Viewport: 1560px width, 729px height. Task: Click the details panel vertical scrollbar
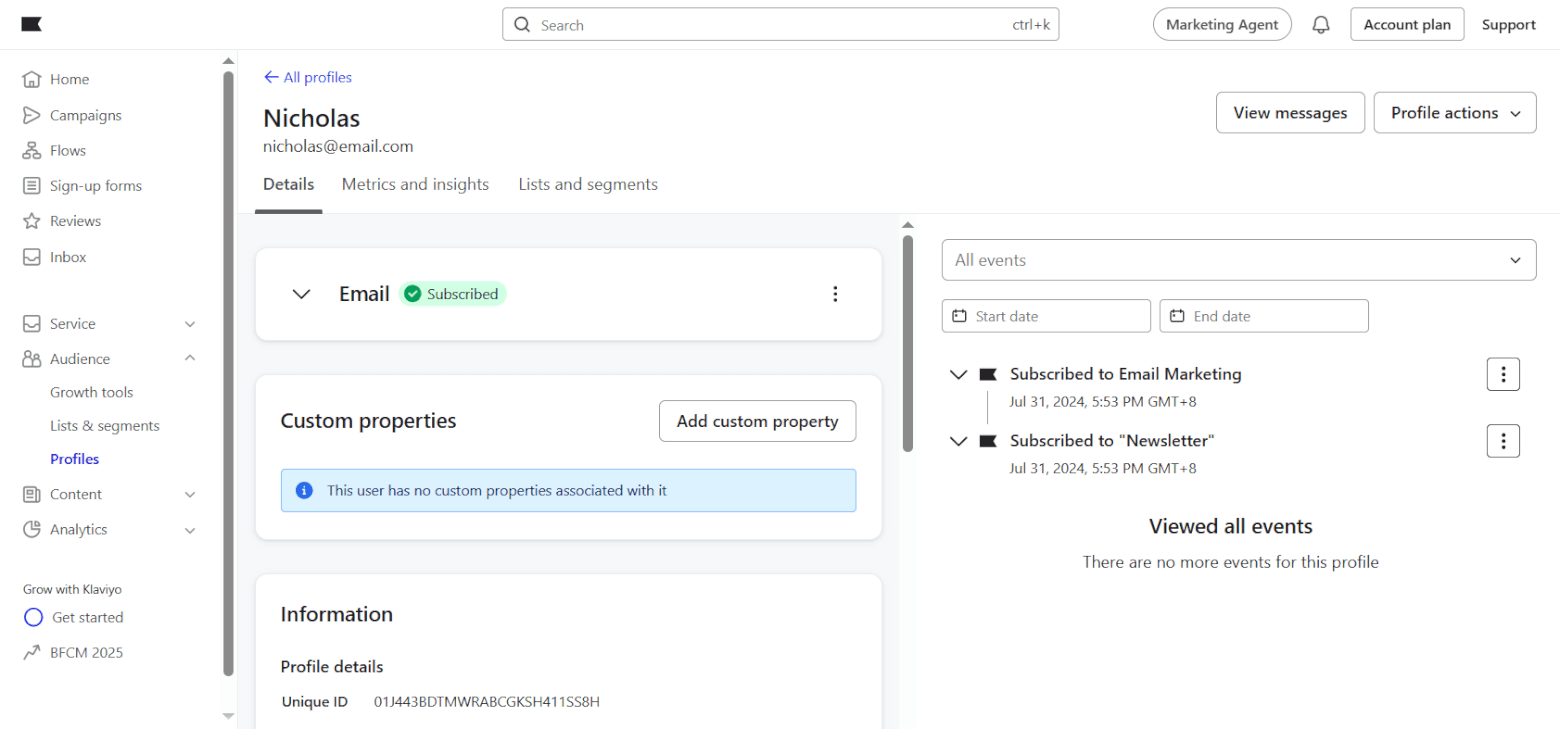point(908,340)
